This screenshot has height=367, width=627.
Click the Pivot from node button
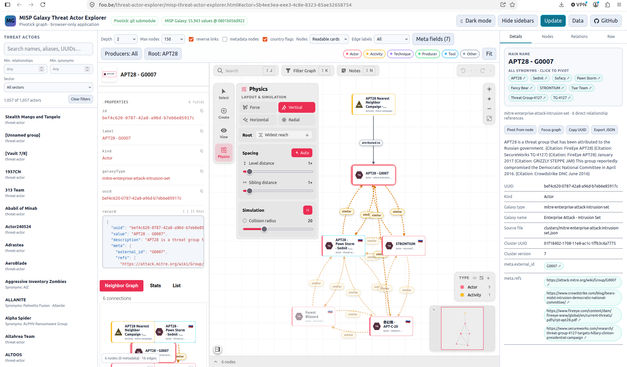[x=520, y=130]
